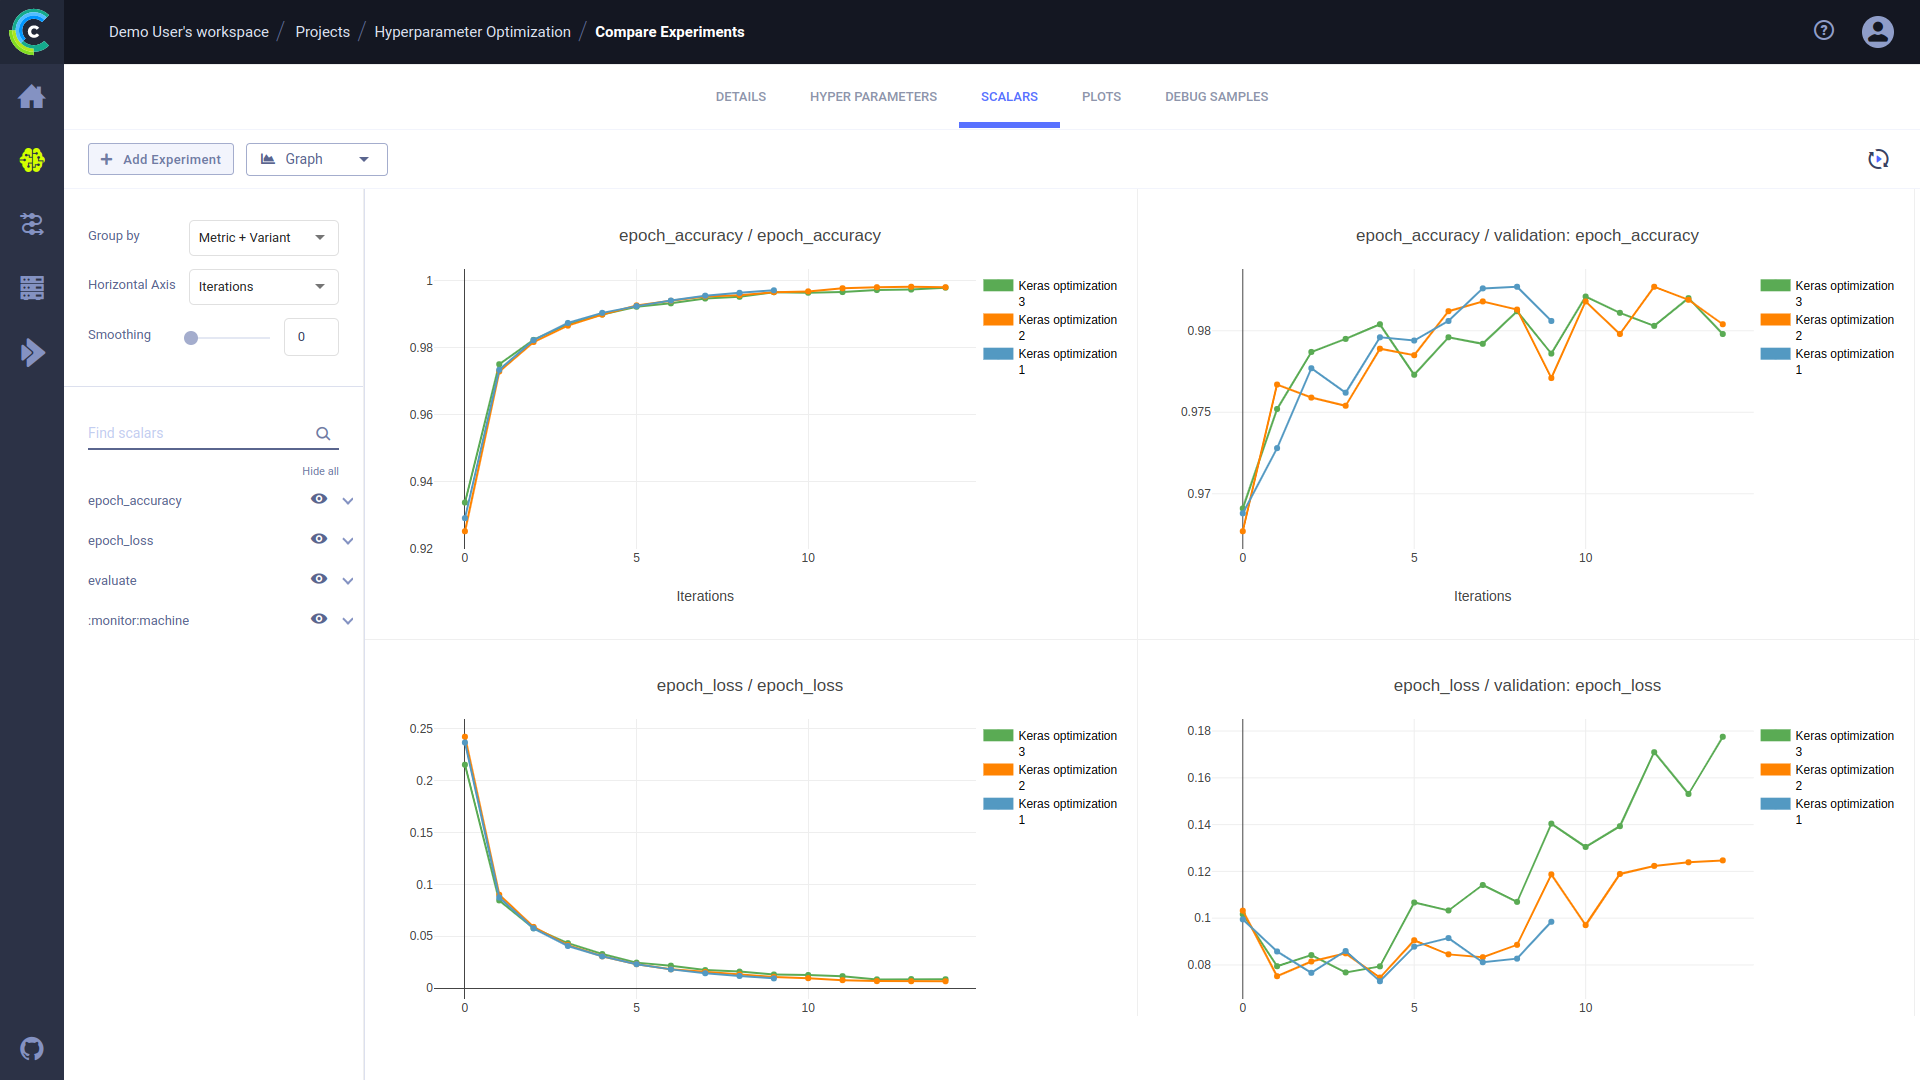
Task: Open the Datasets table icon in sidebar
Action: click(32, 288)
